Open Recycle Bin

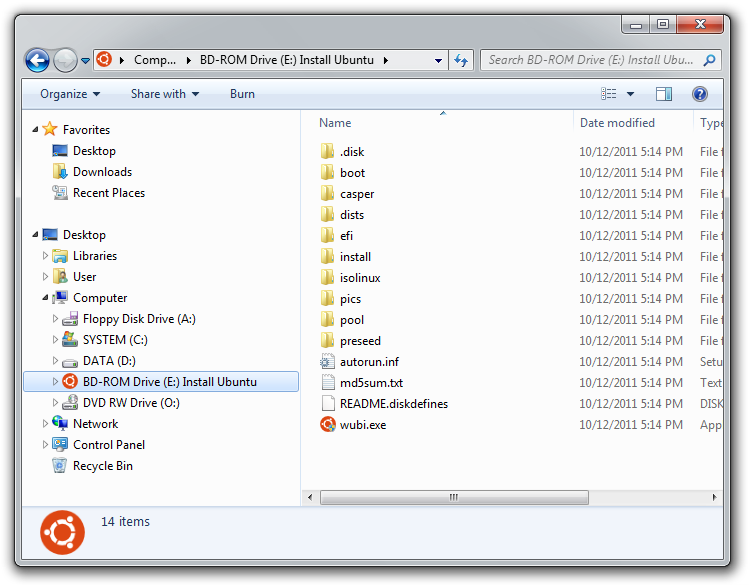pos(92,466)
